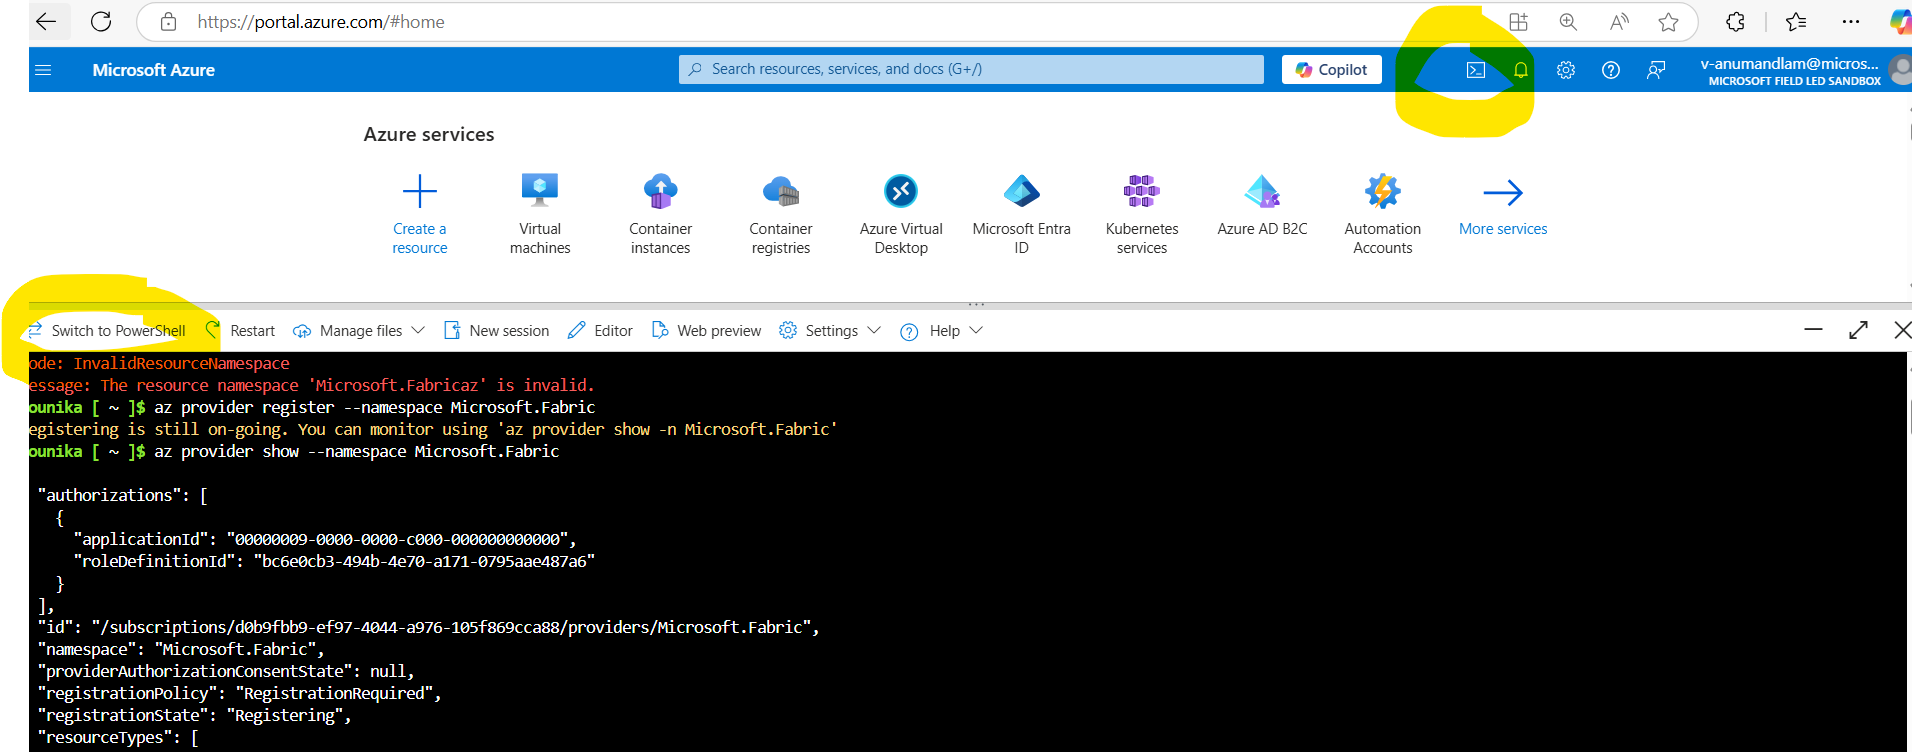Screen dimensions: 1912x752
Task: Open the browser zoom icon
Action: [1568, 22]
